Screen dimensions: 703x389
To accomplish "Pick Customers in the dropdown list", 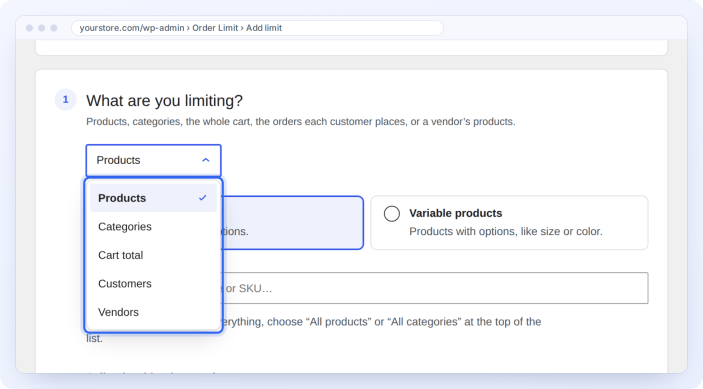I will [153, 284].
